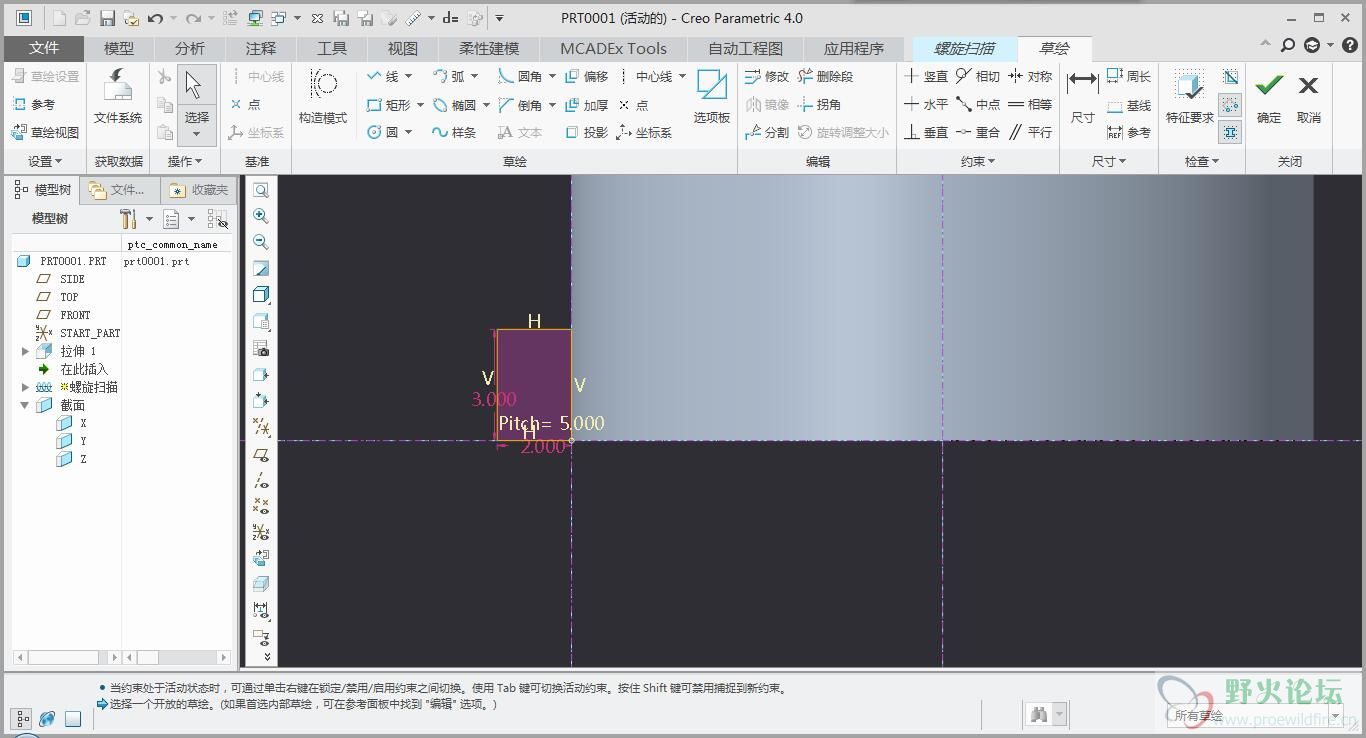Toggle plane display in graphics toolbar
1366x738 pixels.
[x=261, y=454]
